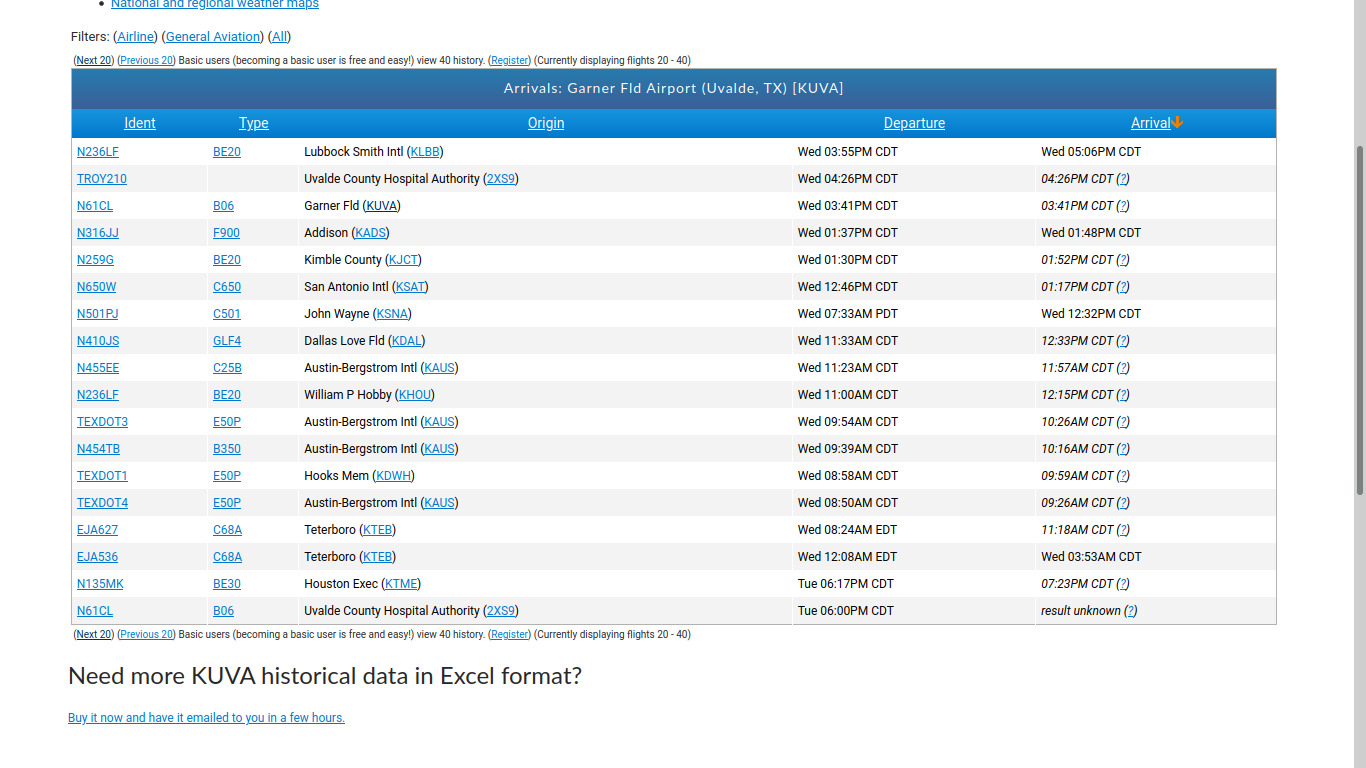
Task: Open flight TEXDOT4
Action: [102, 503]
